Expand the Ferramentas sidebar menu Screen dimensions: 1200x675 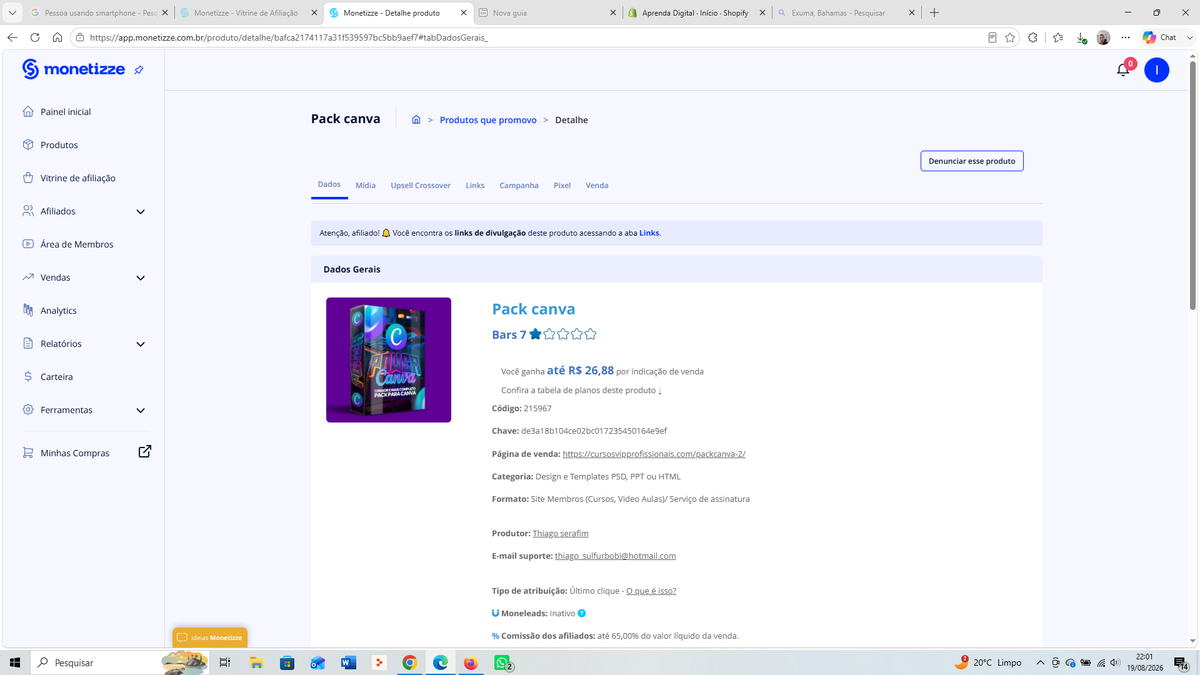click(x=140, y=410)
